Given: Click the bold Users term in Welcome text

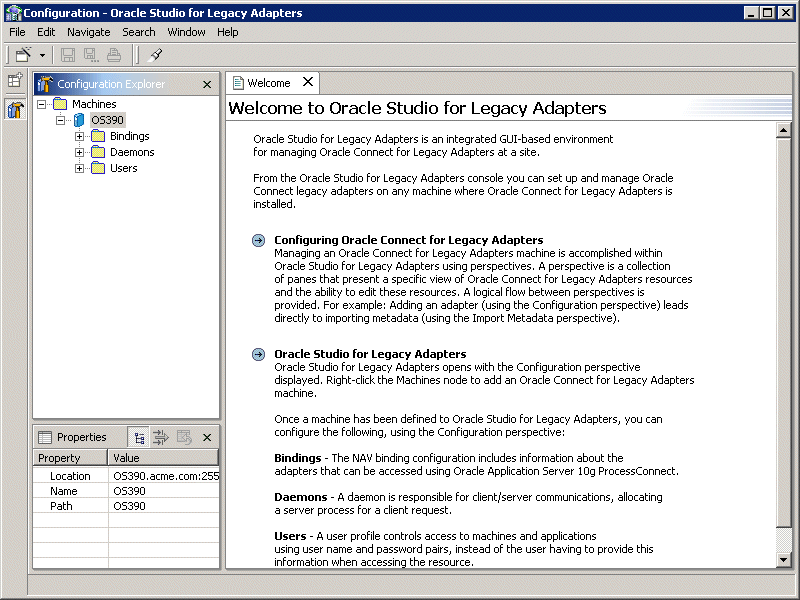Looking at the screenshot, I should (x=290, y=536).
